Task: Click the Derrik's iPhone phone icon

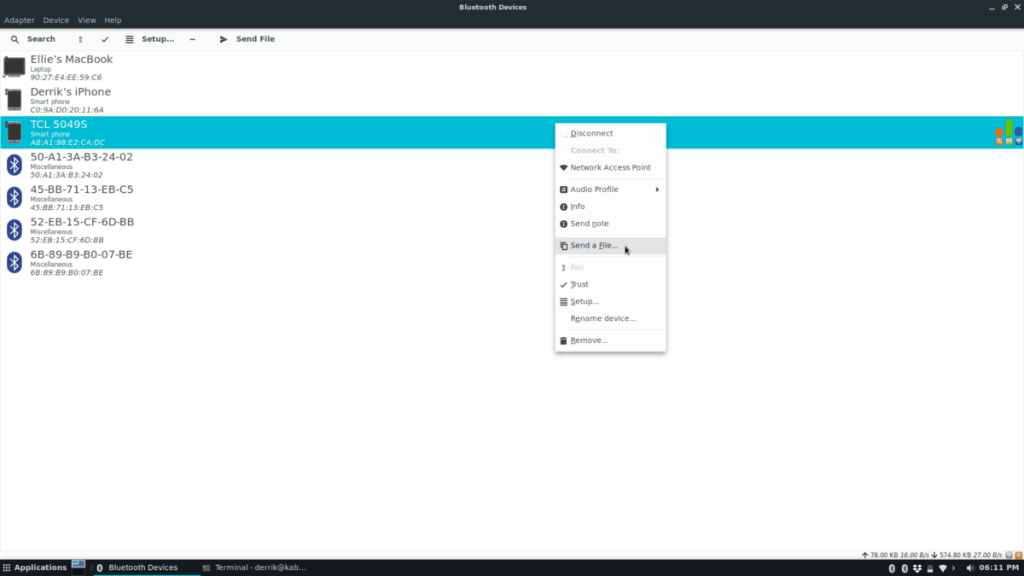Action: pos(14,100)
